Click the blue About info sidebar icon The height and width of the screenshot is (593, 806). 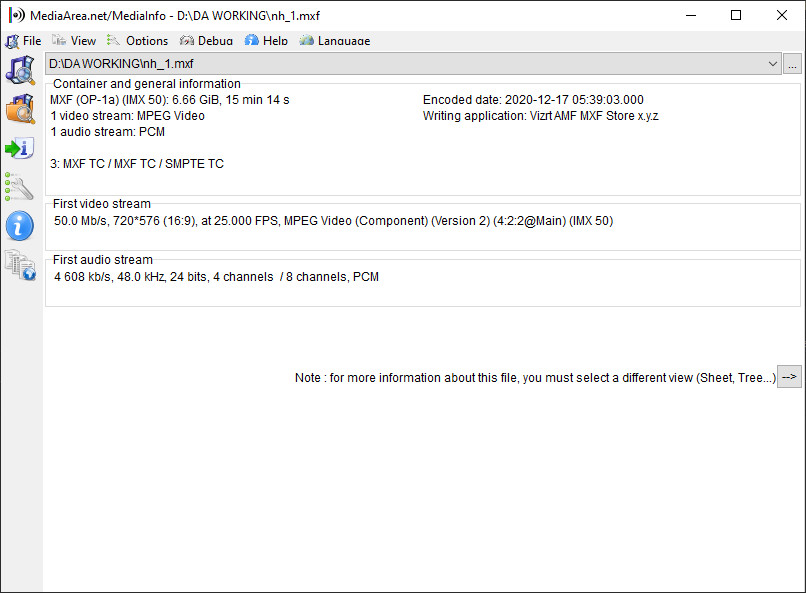[x=20, y=226]
